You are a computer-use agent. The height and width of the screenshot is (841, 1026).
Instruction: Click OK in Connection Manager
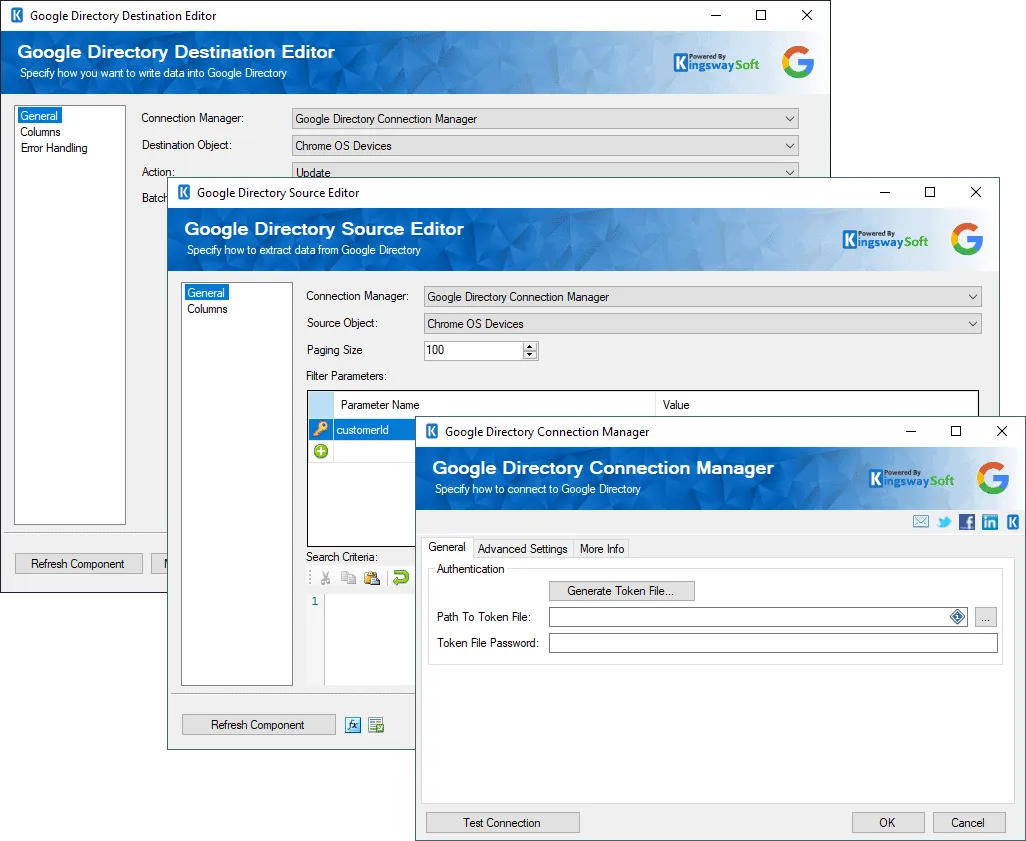888,823
